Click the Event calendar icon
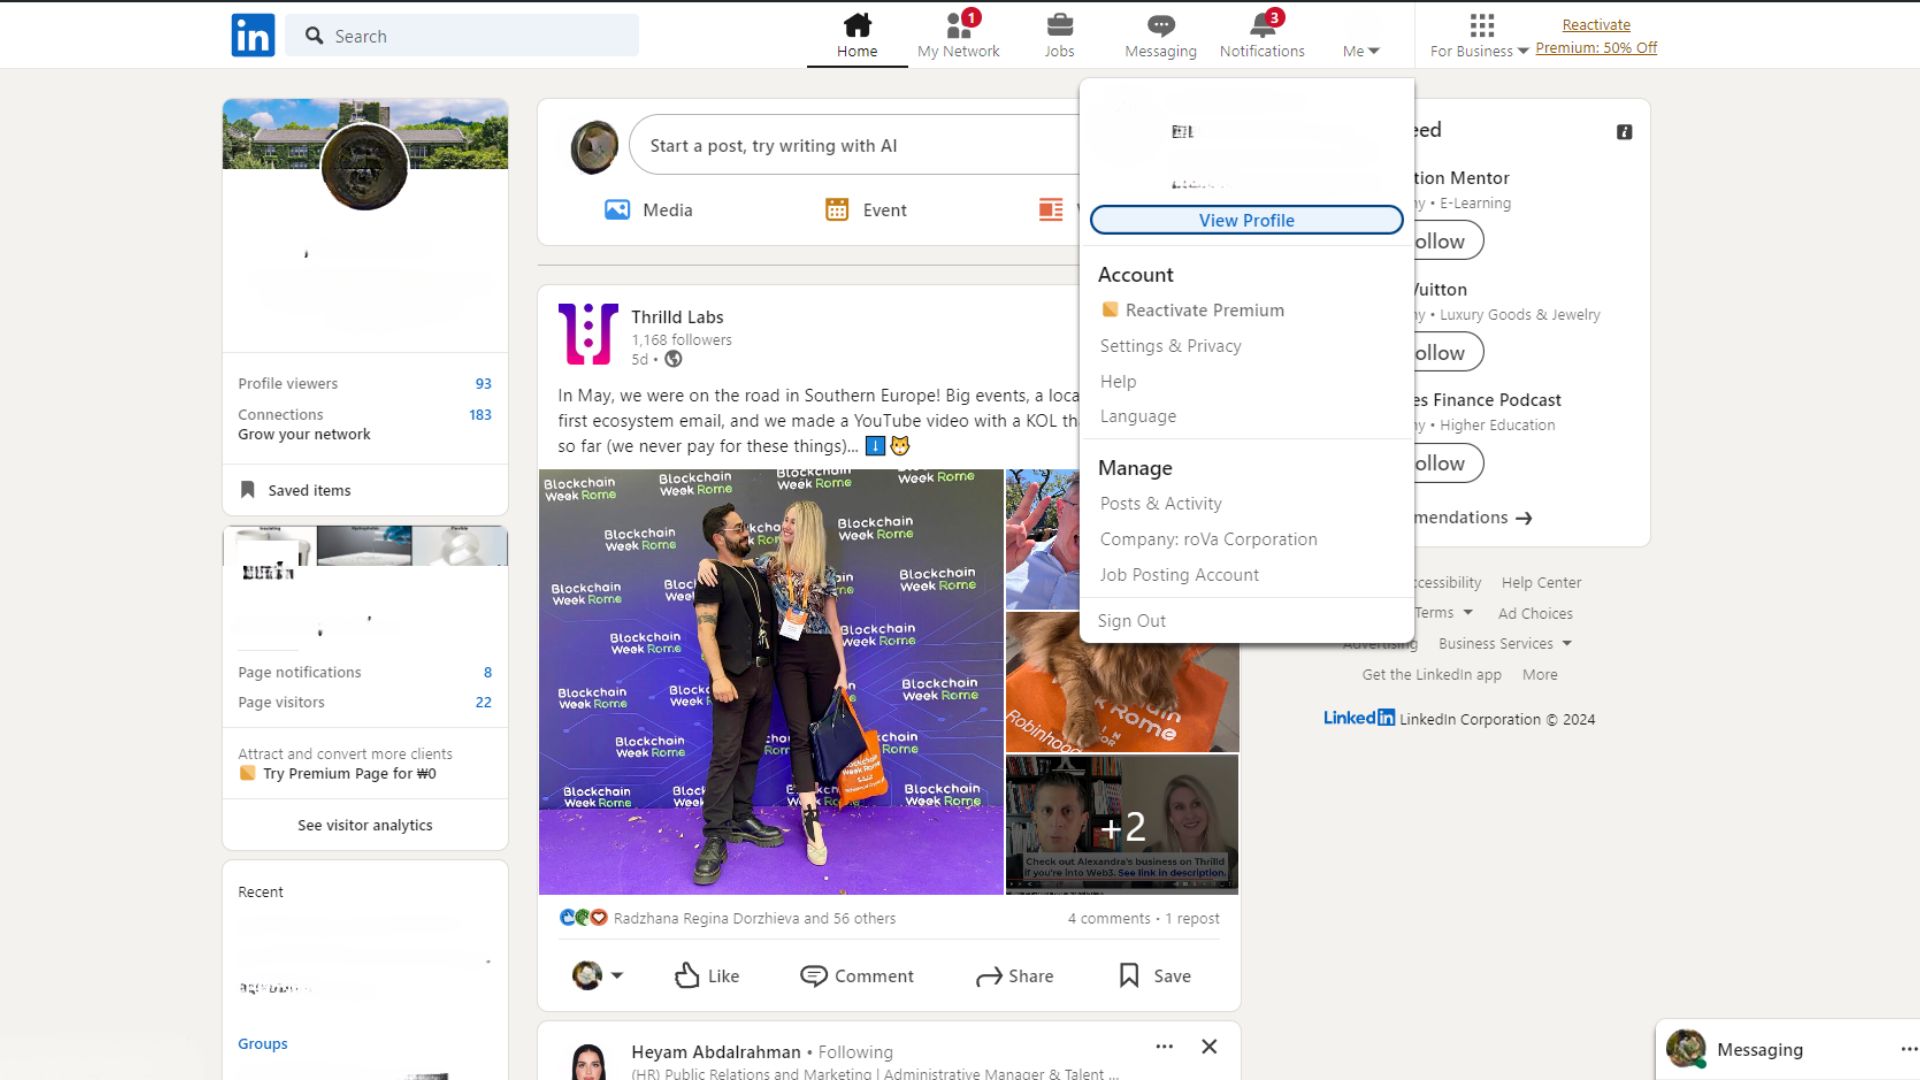 click(x=837, y=210)
